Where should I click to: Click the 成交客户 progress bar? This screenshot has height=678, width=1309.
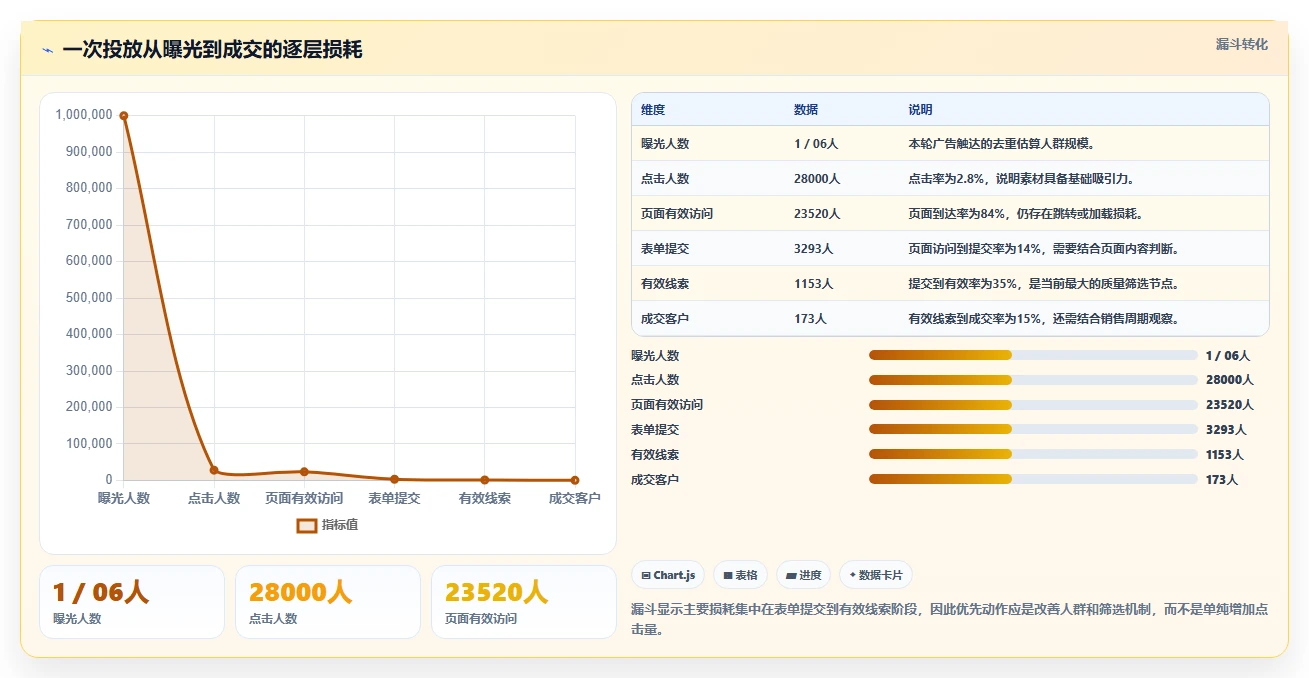coord(1033,479)
